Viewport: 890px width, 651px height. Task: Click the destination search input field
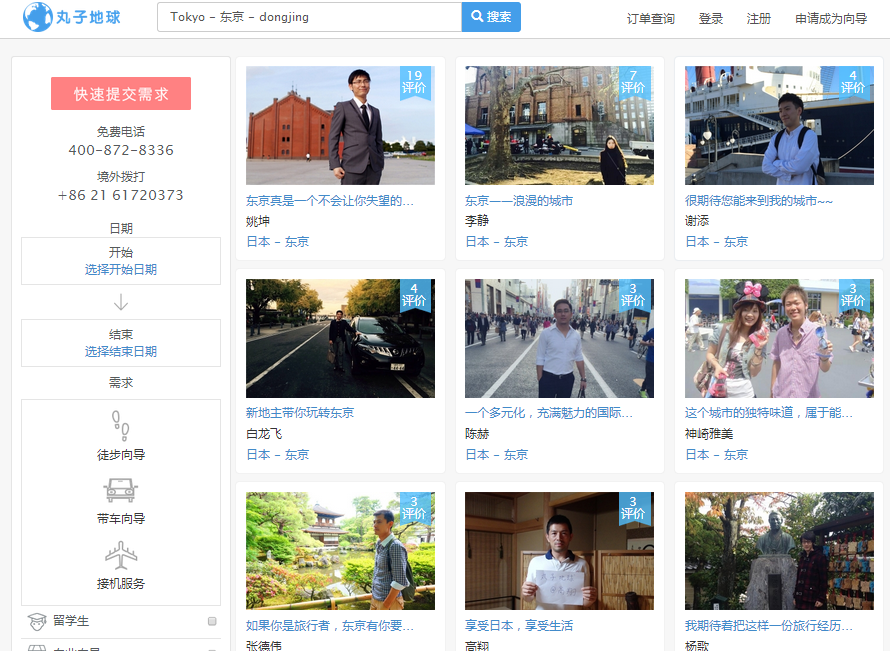309,17
